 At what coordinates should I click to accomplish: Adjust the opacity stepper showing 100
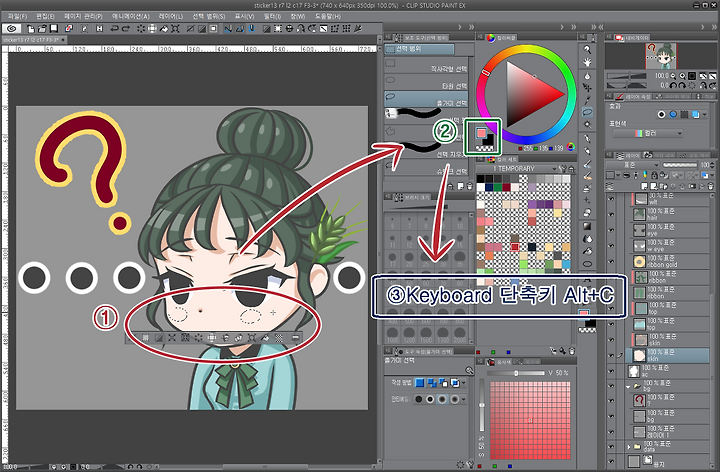click(x=712, y=164)
